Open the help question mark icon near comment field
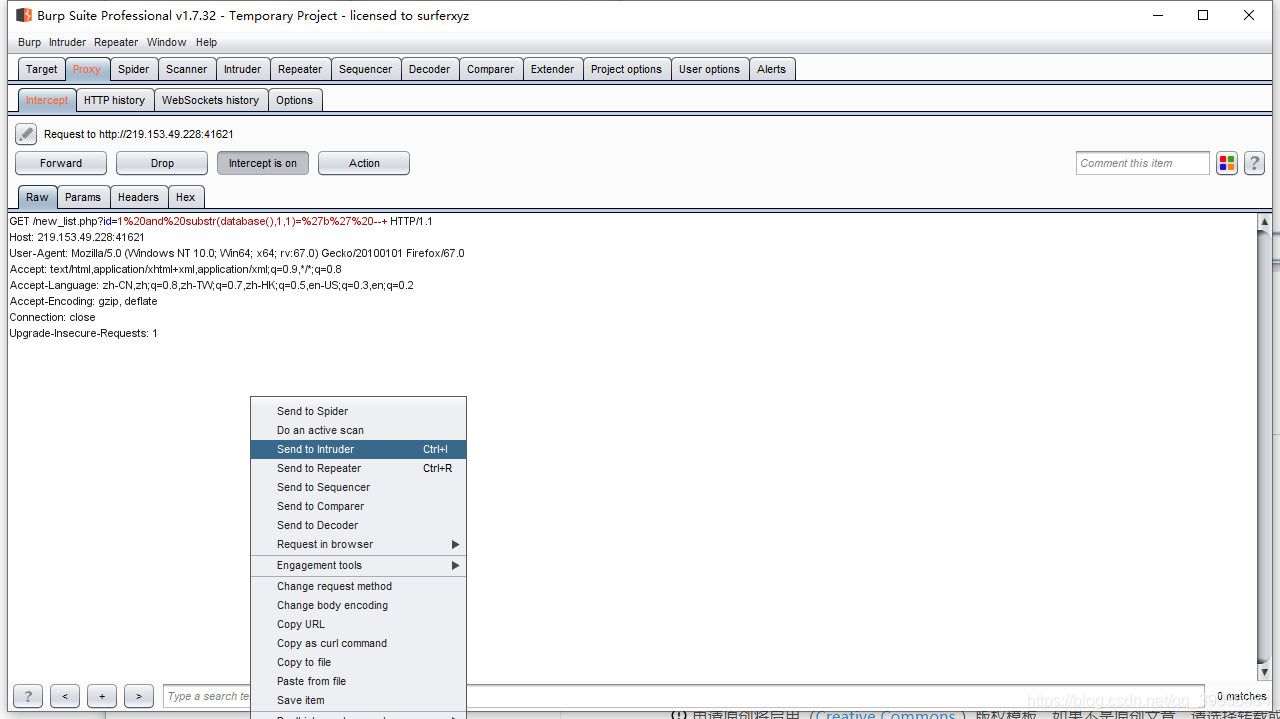 1254,163
